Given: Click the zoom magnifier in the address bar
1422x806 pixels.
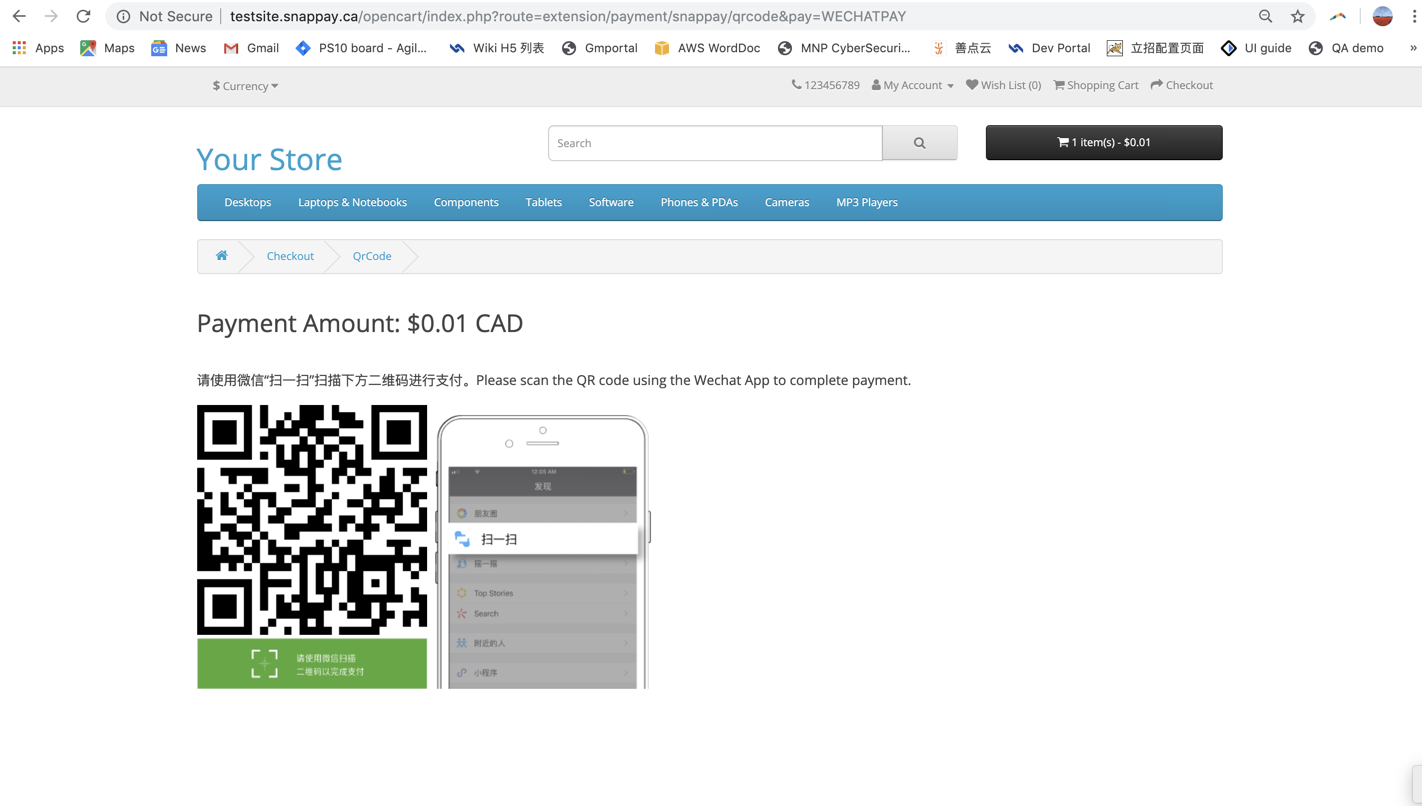Looking at the screenshot, I should 1266,16.
